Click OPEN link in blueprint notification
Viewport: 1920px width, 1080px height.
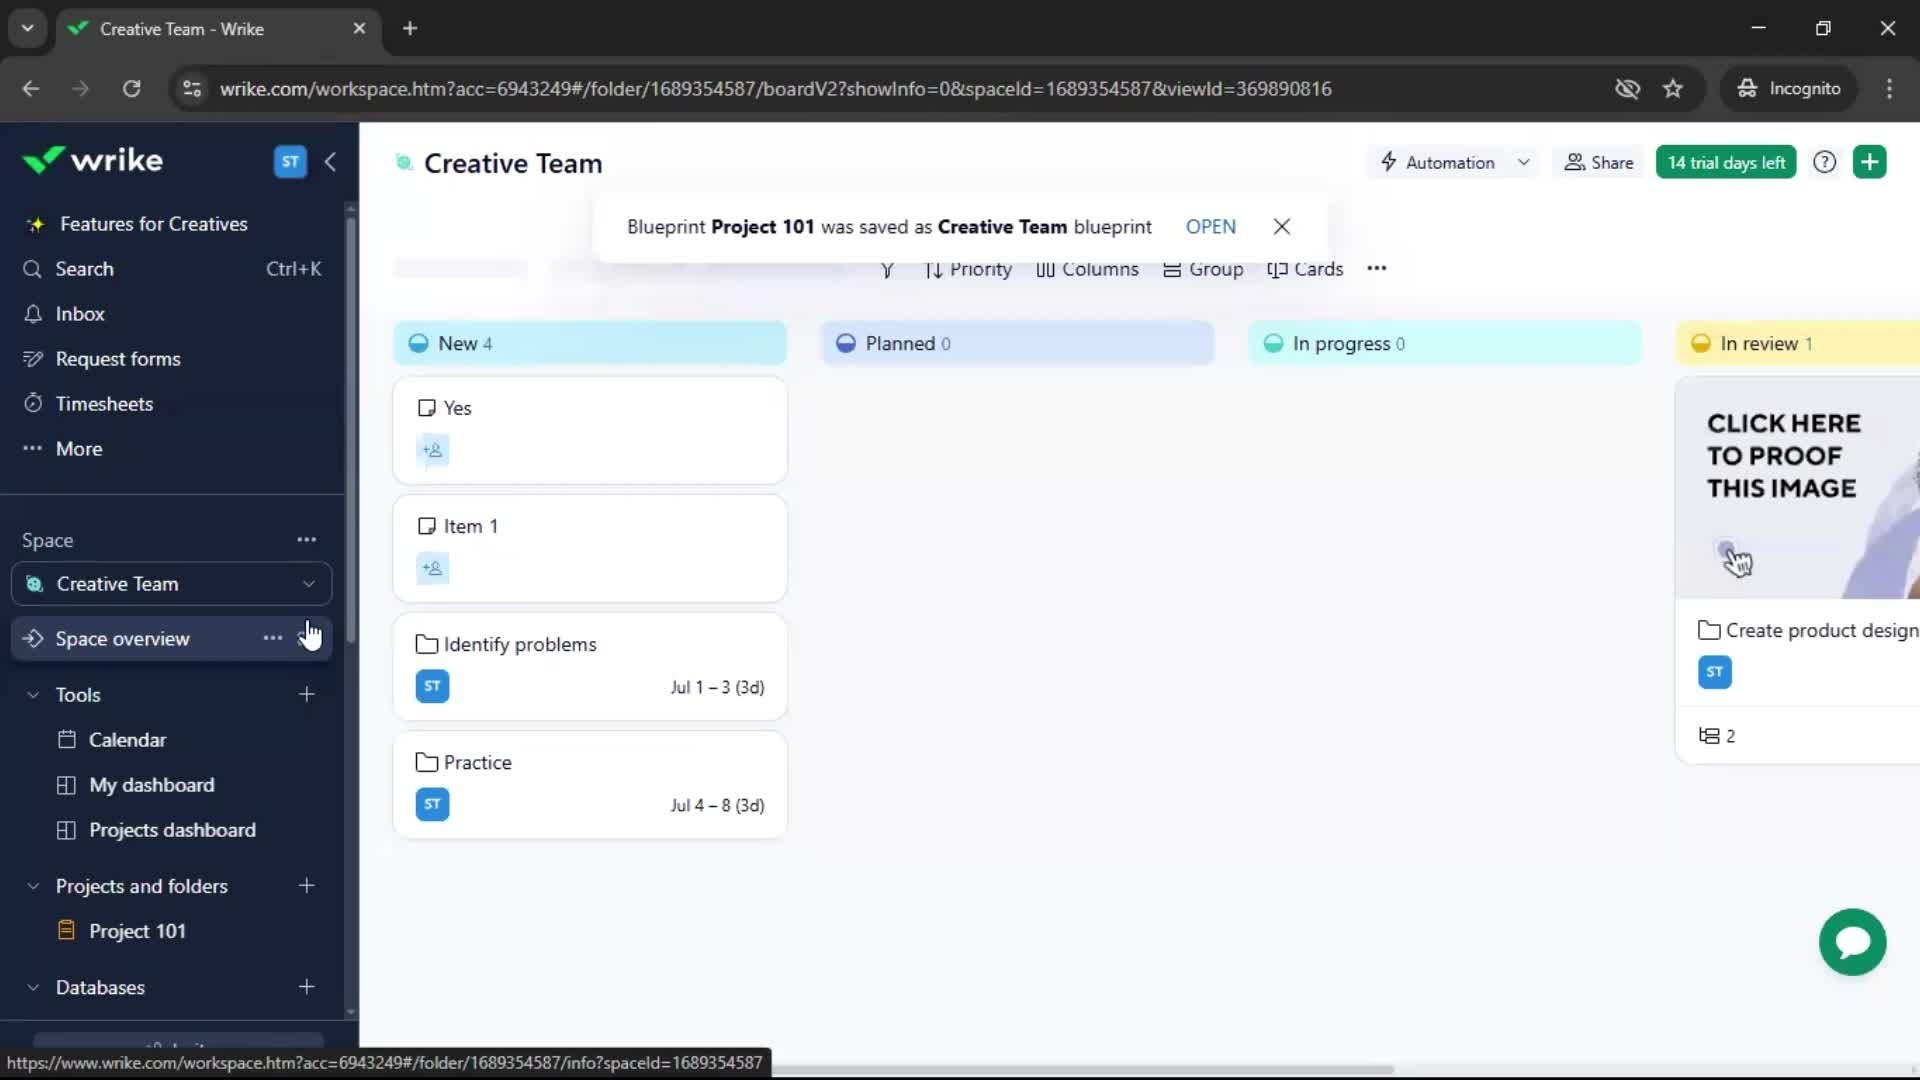(1210, 227)
